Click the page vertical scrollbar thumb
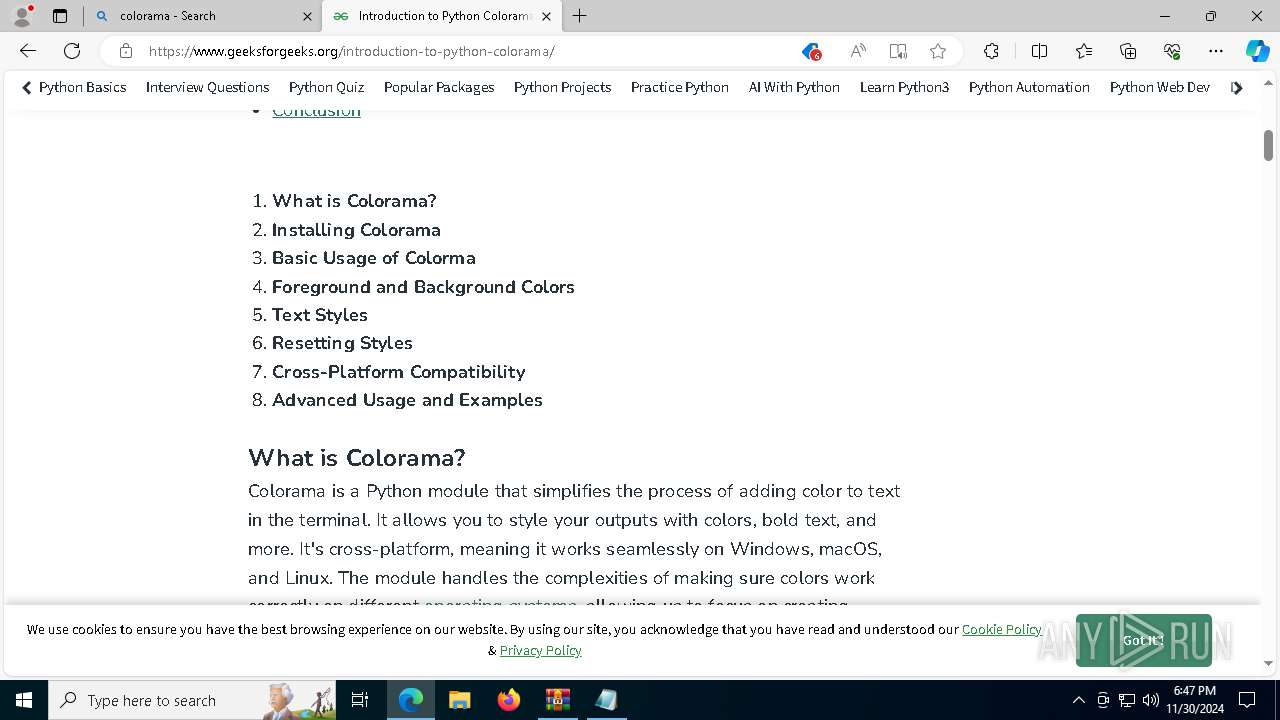 coord(1268,145)
